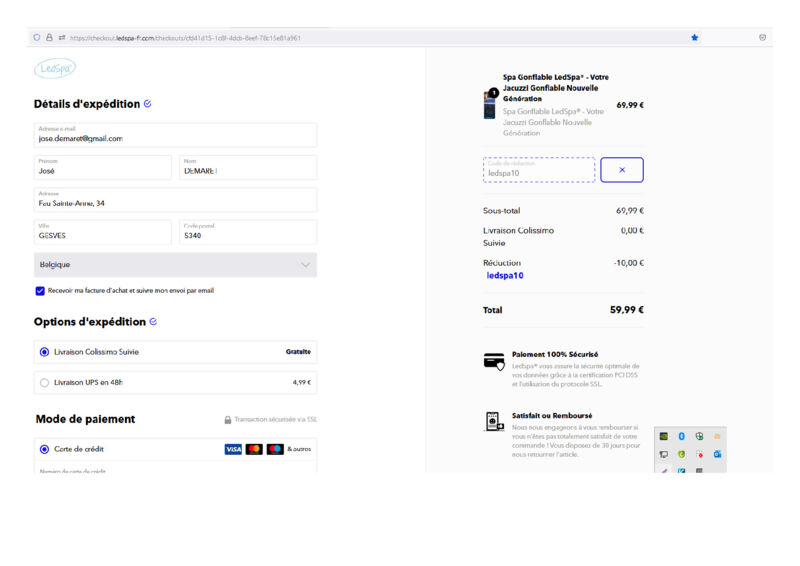Screen dimensions: 800x566
Task: Click the Paiement 100% Sécurisé heading
Action: [555, 354]
